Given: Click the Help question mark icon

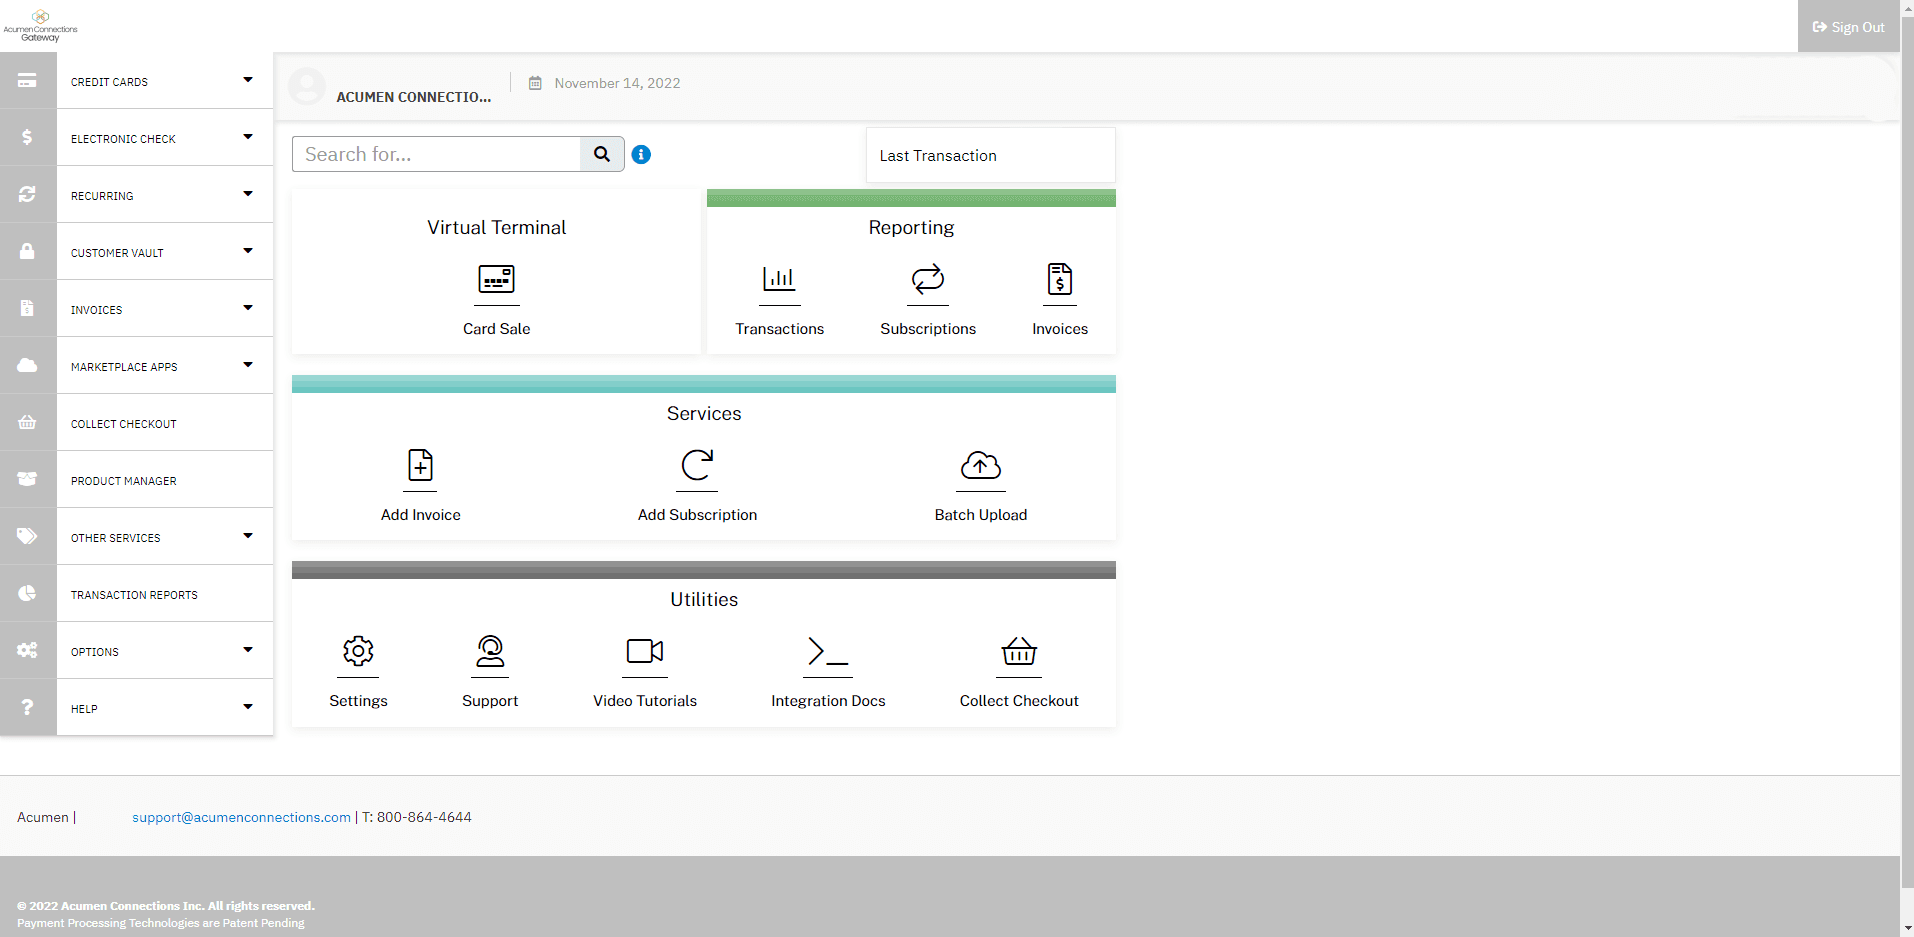Looking at the screenshot, I should [x=27, y=707].
